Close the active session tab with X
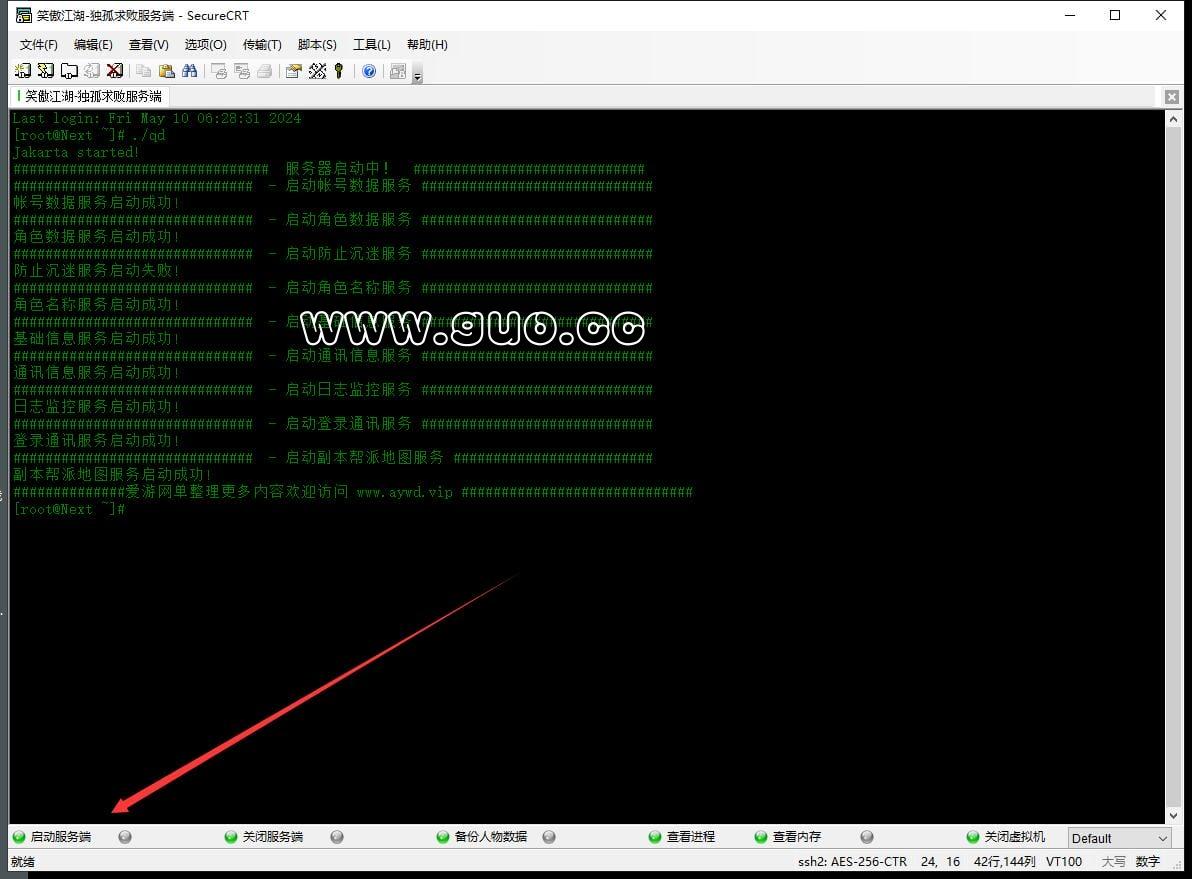Viewport: 1192px width, 879px height. click(x=1172, y=97)
